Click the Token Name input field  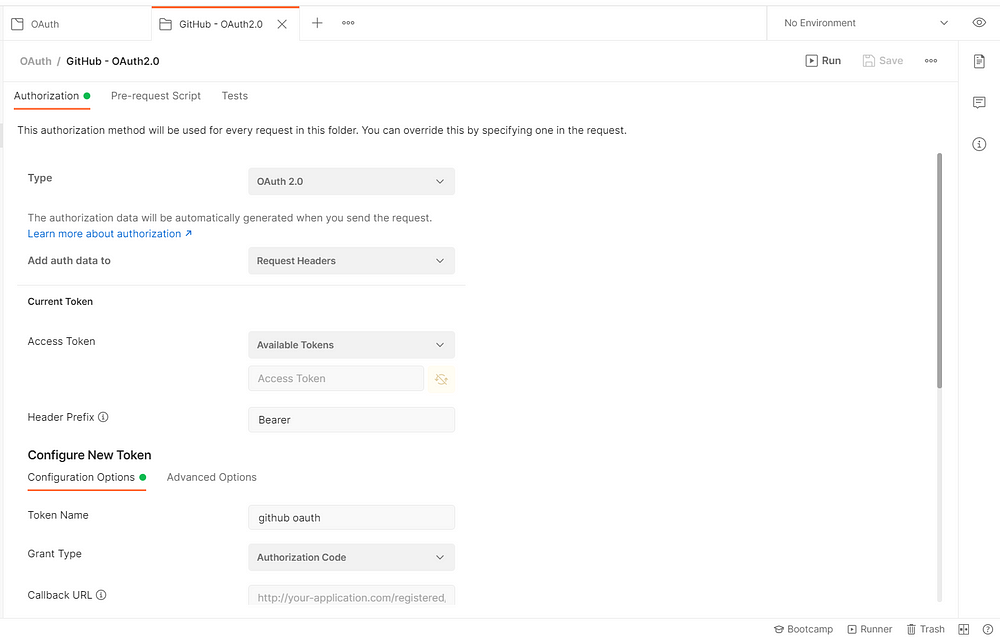point(351,518)
